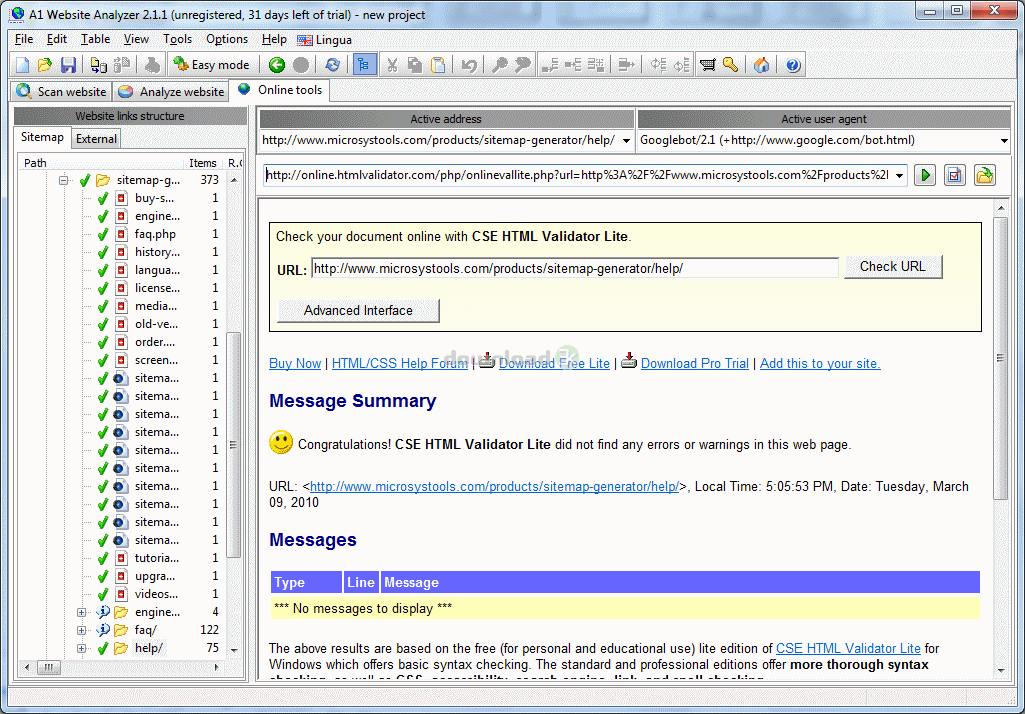Open the Active address dropdown
Screen dimensions: 1025x714
point(626,141)
